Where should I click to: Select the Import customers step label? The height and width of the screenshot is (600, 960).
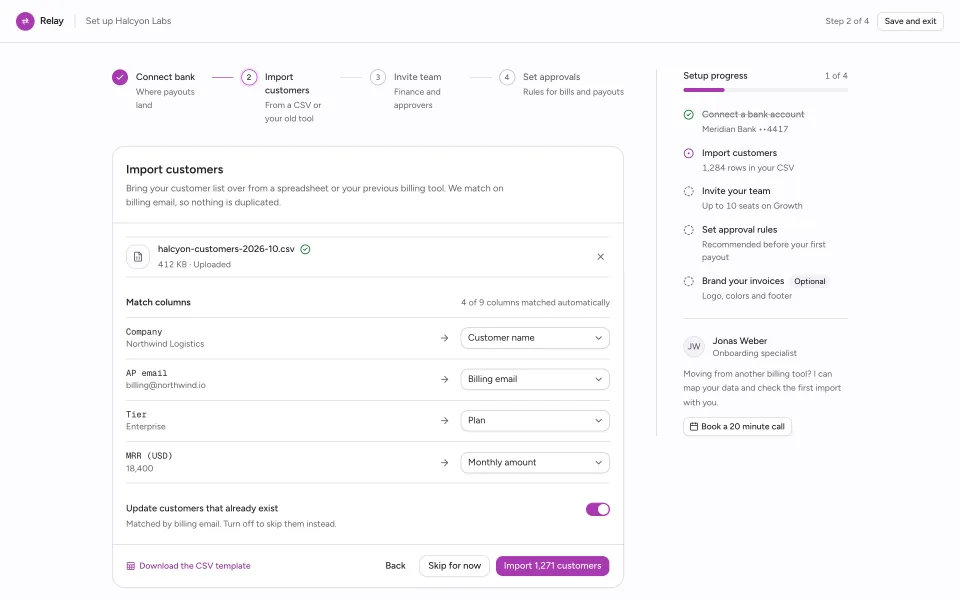[287, 84]
